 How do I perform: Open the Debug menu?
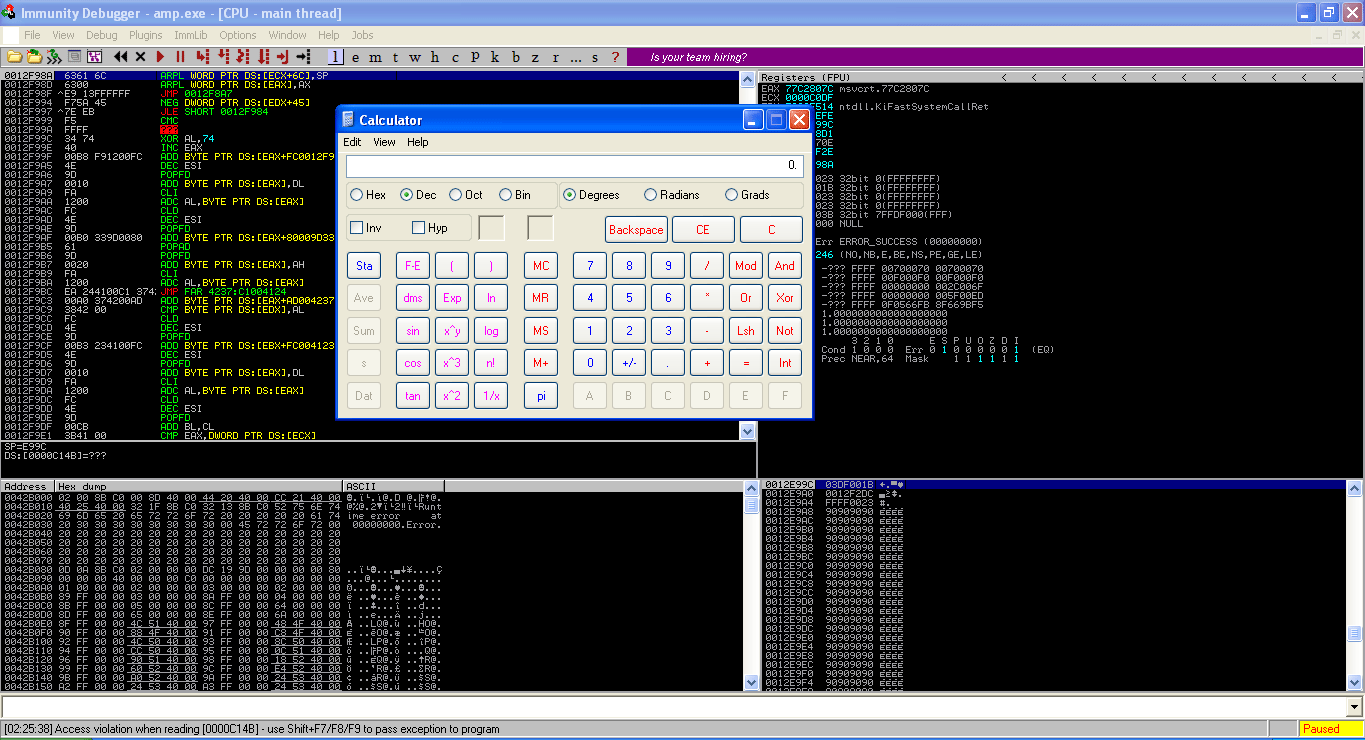[101, 35]
